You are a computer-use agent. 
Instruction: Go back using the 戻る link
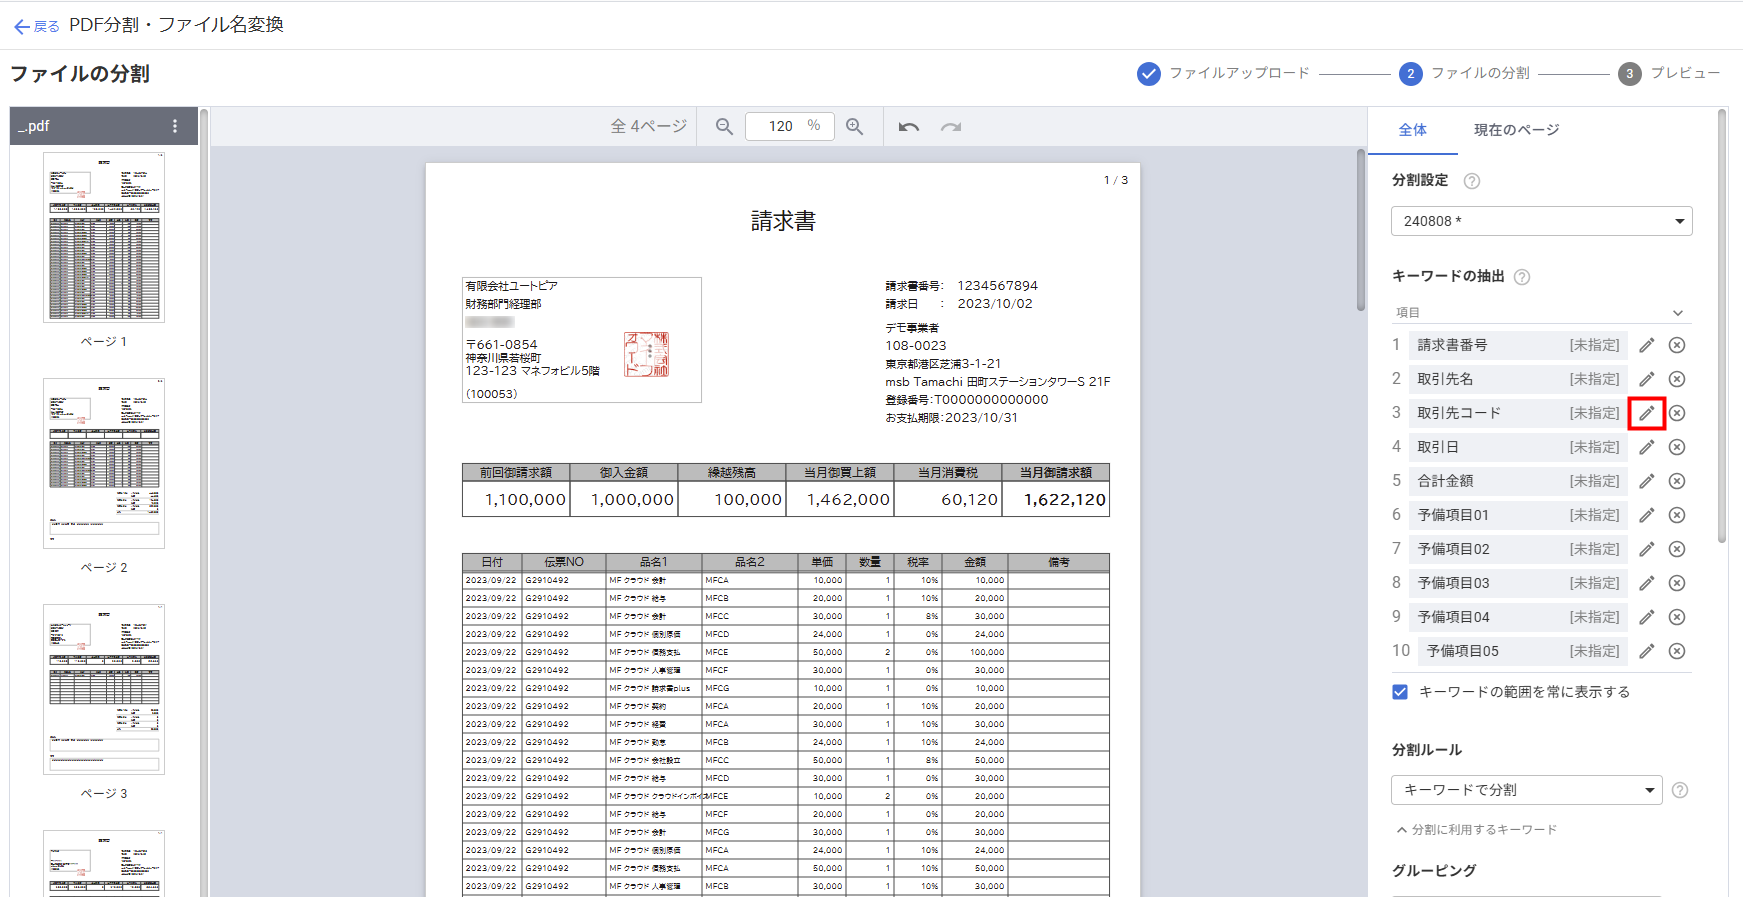[37, 26]
